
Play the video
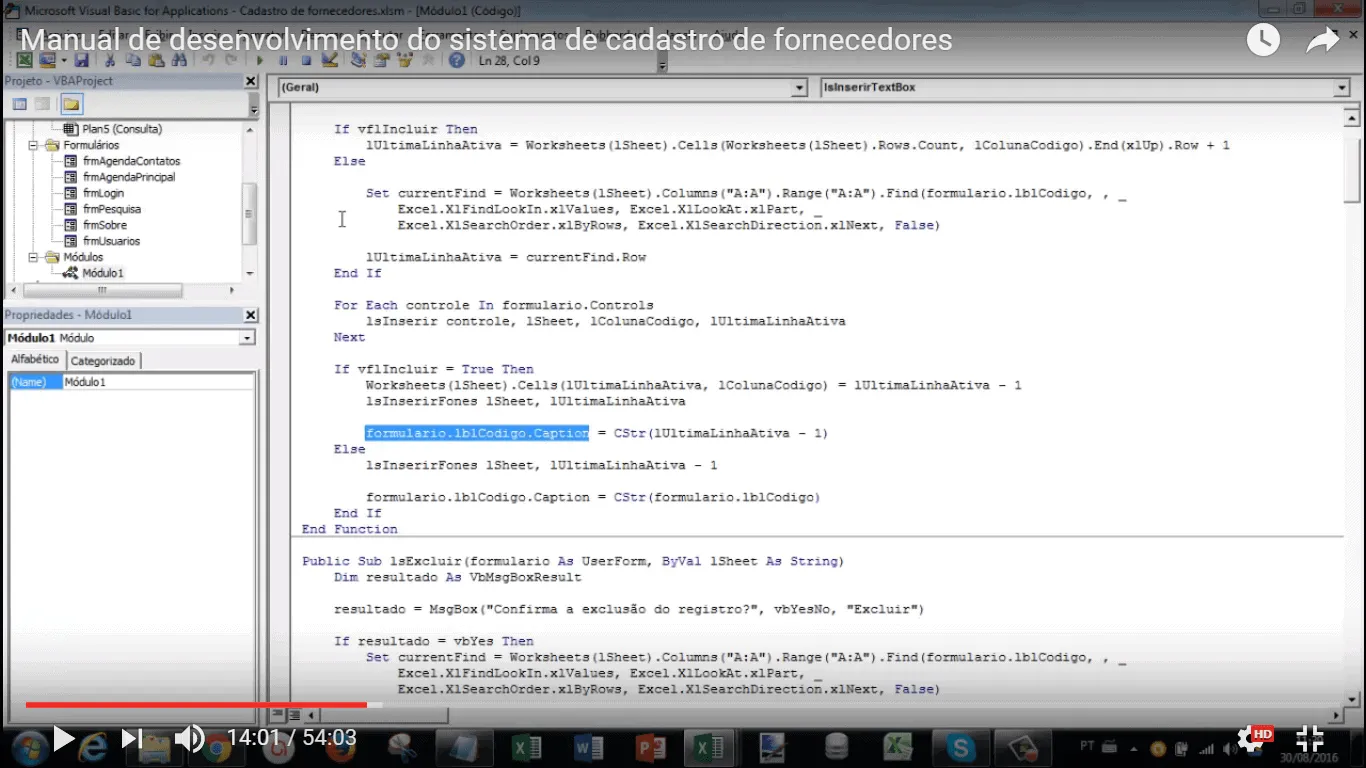[63, 738]
